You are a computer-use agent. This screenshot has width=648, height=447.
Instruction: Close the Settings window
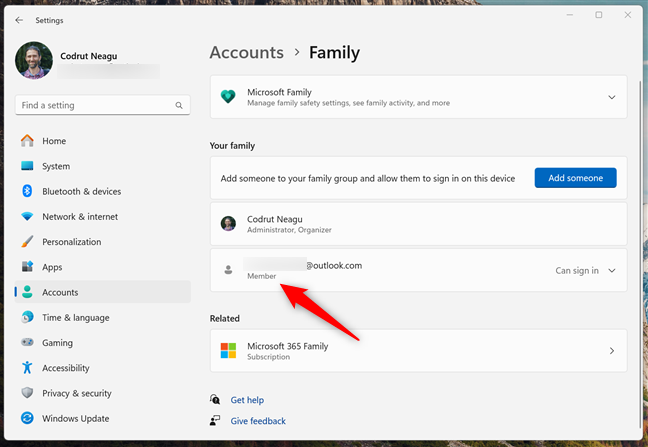click(x=627, y=15)
